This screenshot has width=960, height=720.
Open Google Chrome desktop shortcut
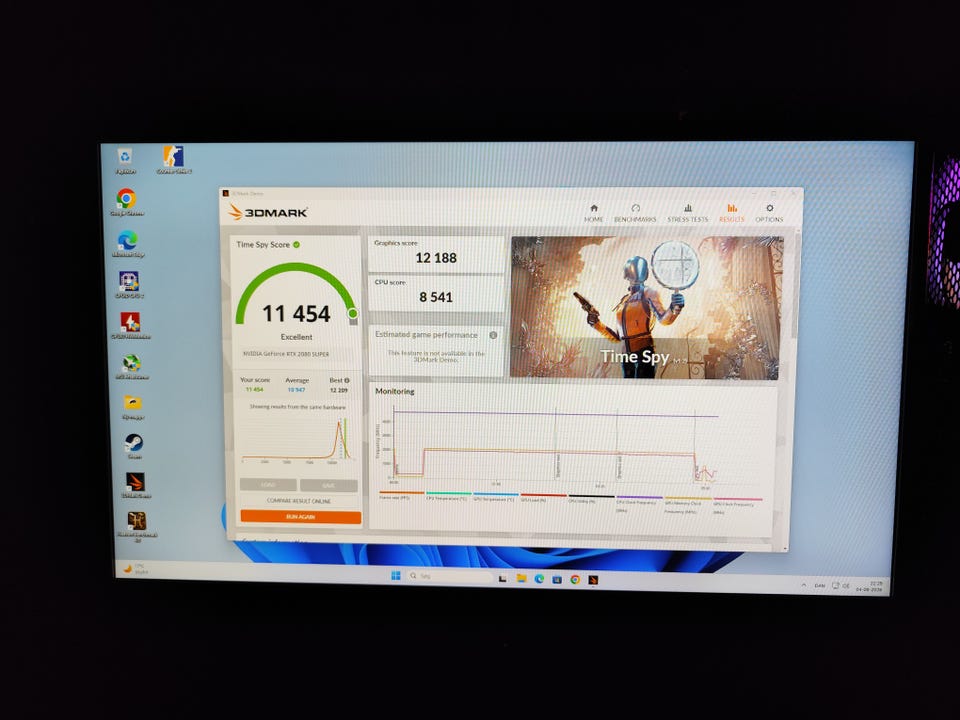point(127,202)
